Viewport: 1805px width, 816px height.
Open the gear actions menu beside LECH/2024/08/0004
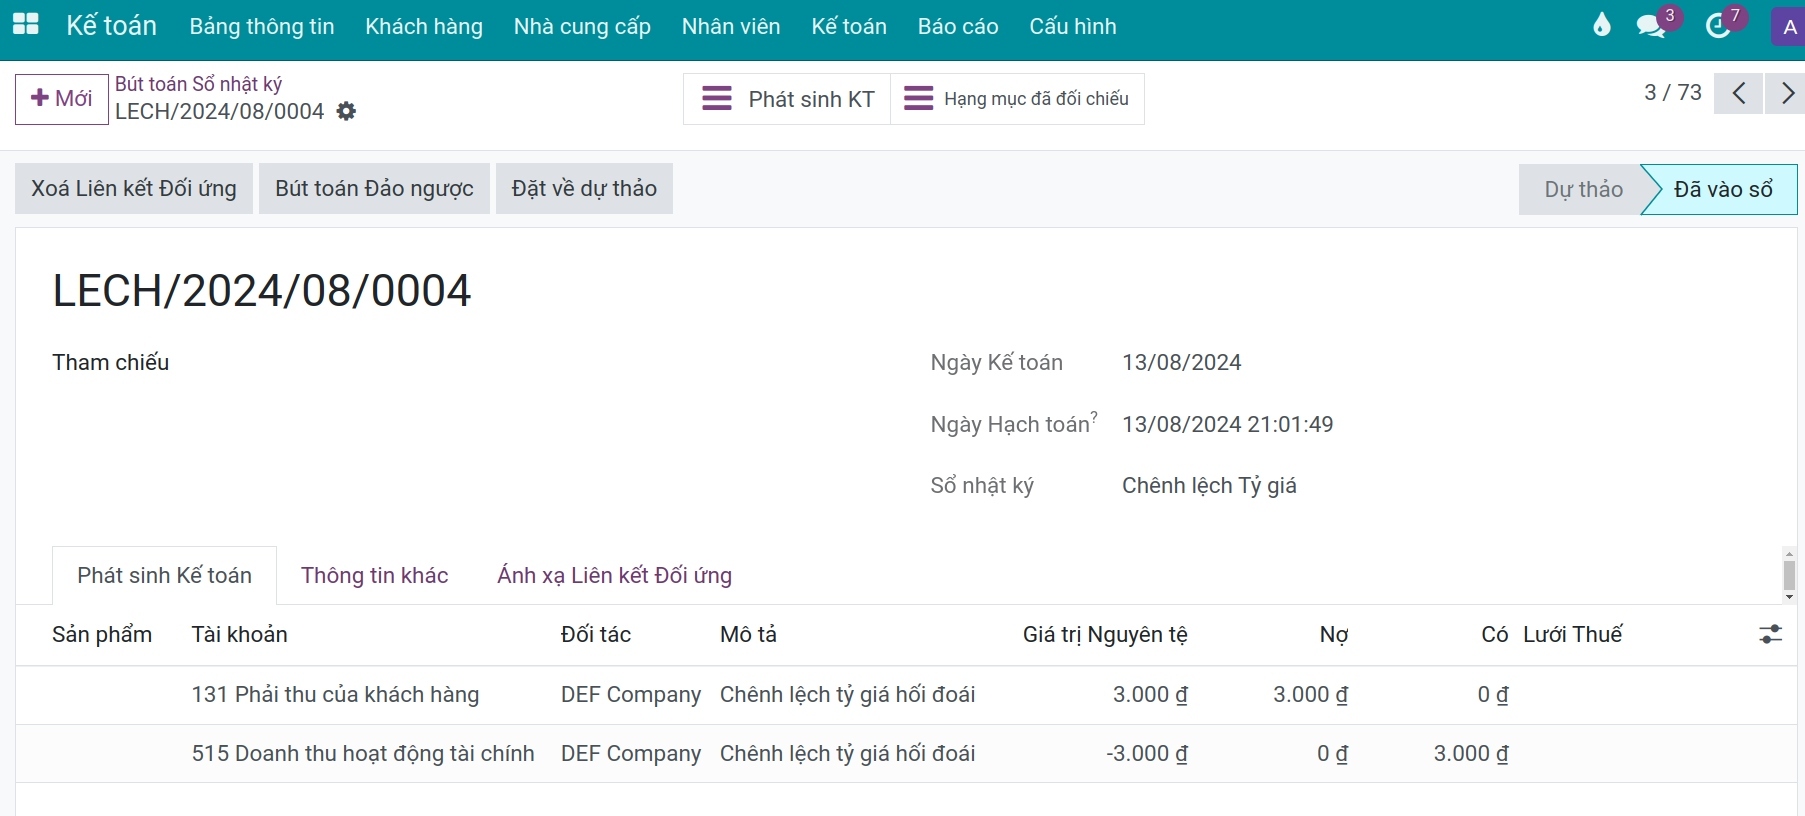[346, 111]
